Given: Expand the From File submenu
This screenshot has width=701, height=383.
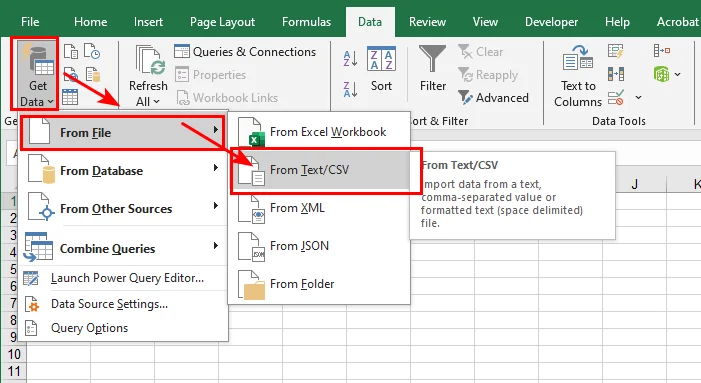Looking at the screenshot, I should pyautogui.click(x=122, y=133).
